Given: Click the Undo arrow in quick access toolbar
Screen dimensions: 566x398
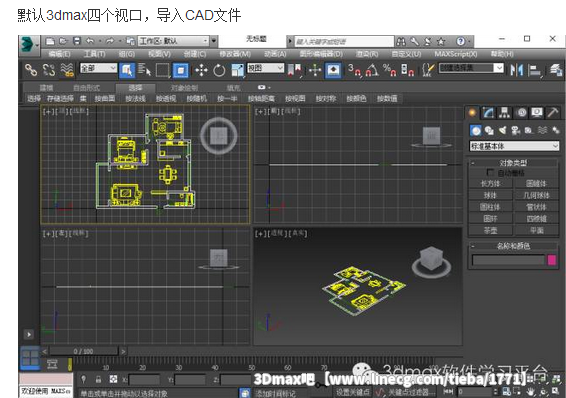Looking at the screenshot, I should [x=90, y=41].
